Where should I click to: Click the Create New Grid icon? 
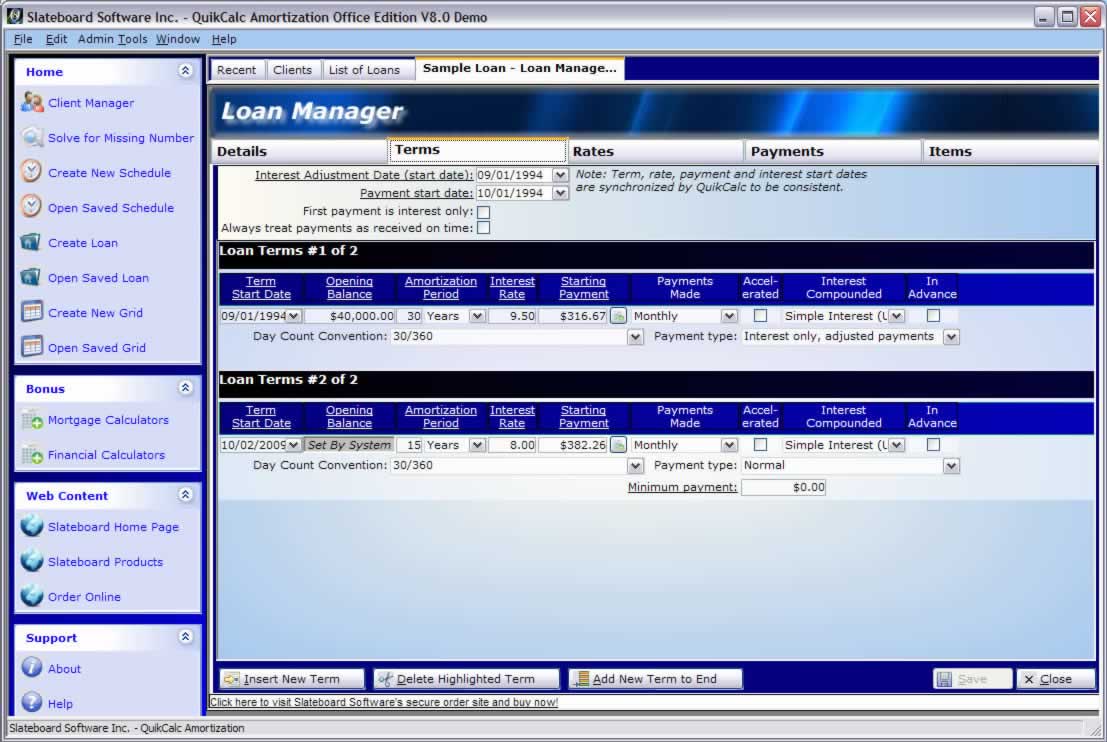click(32, 312)
